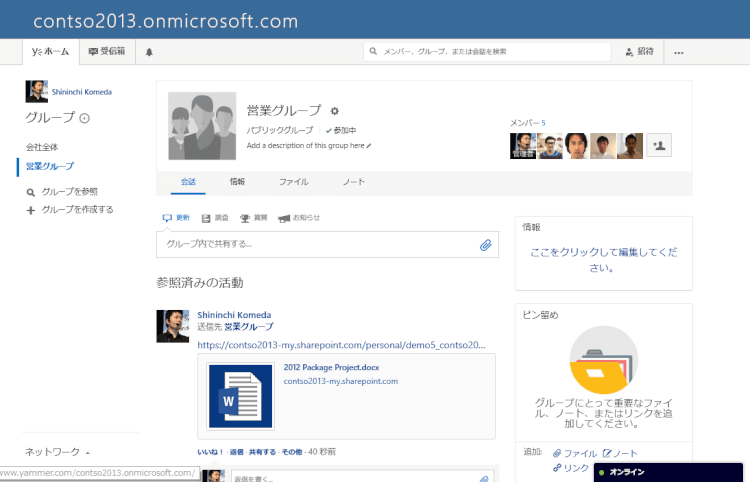Click the first member avatar labeled 管理者
The width and height of the screenshot is (750, 482).
(522, 146)
